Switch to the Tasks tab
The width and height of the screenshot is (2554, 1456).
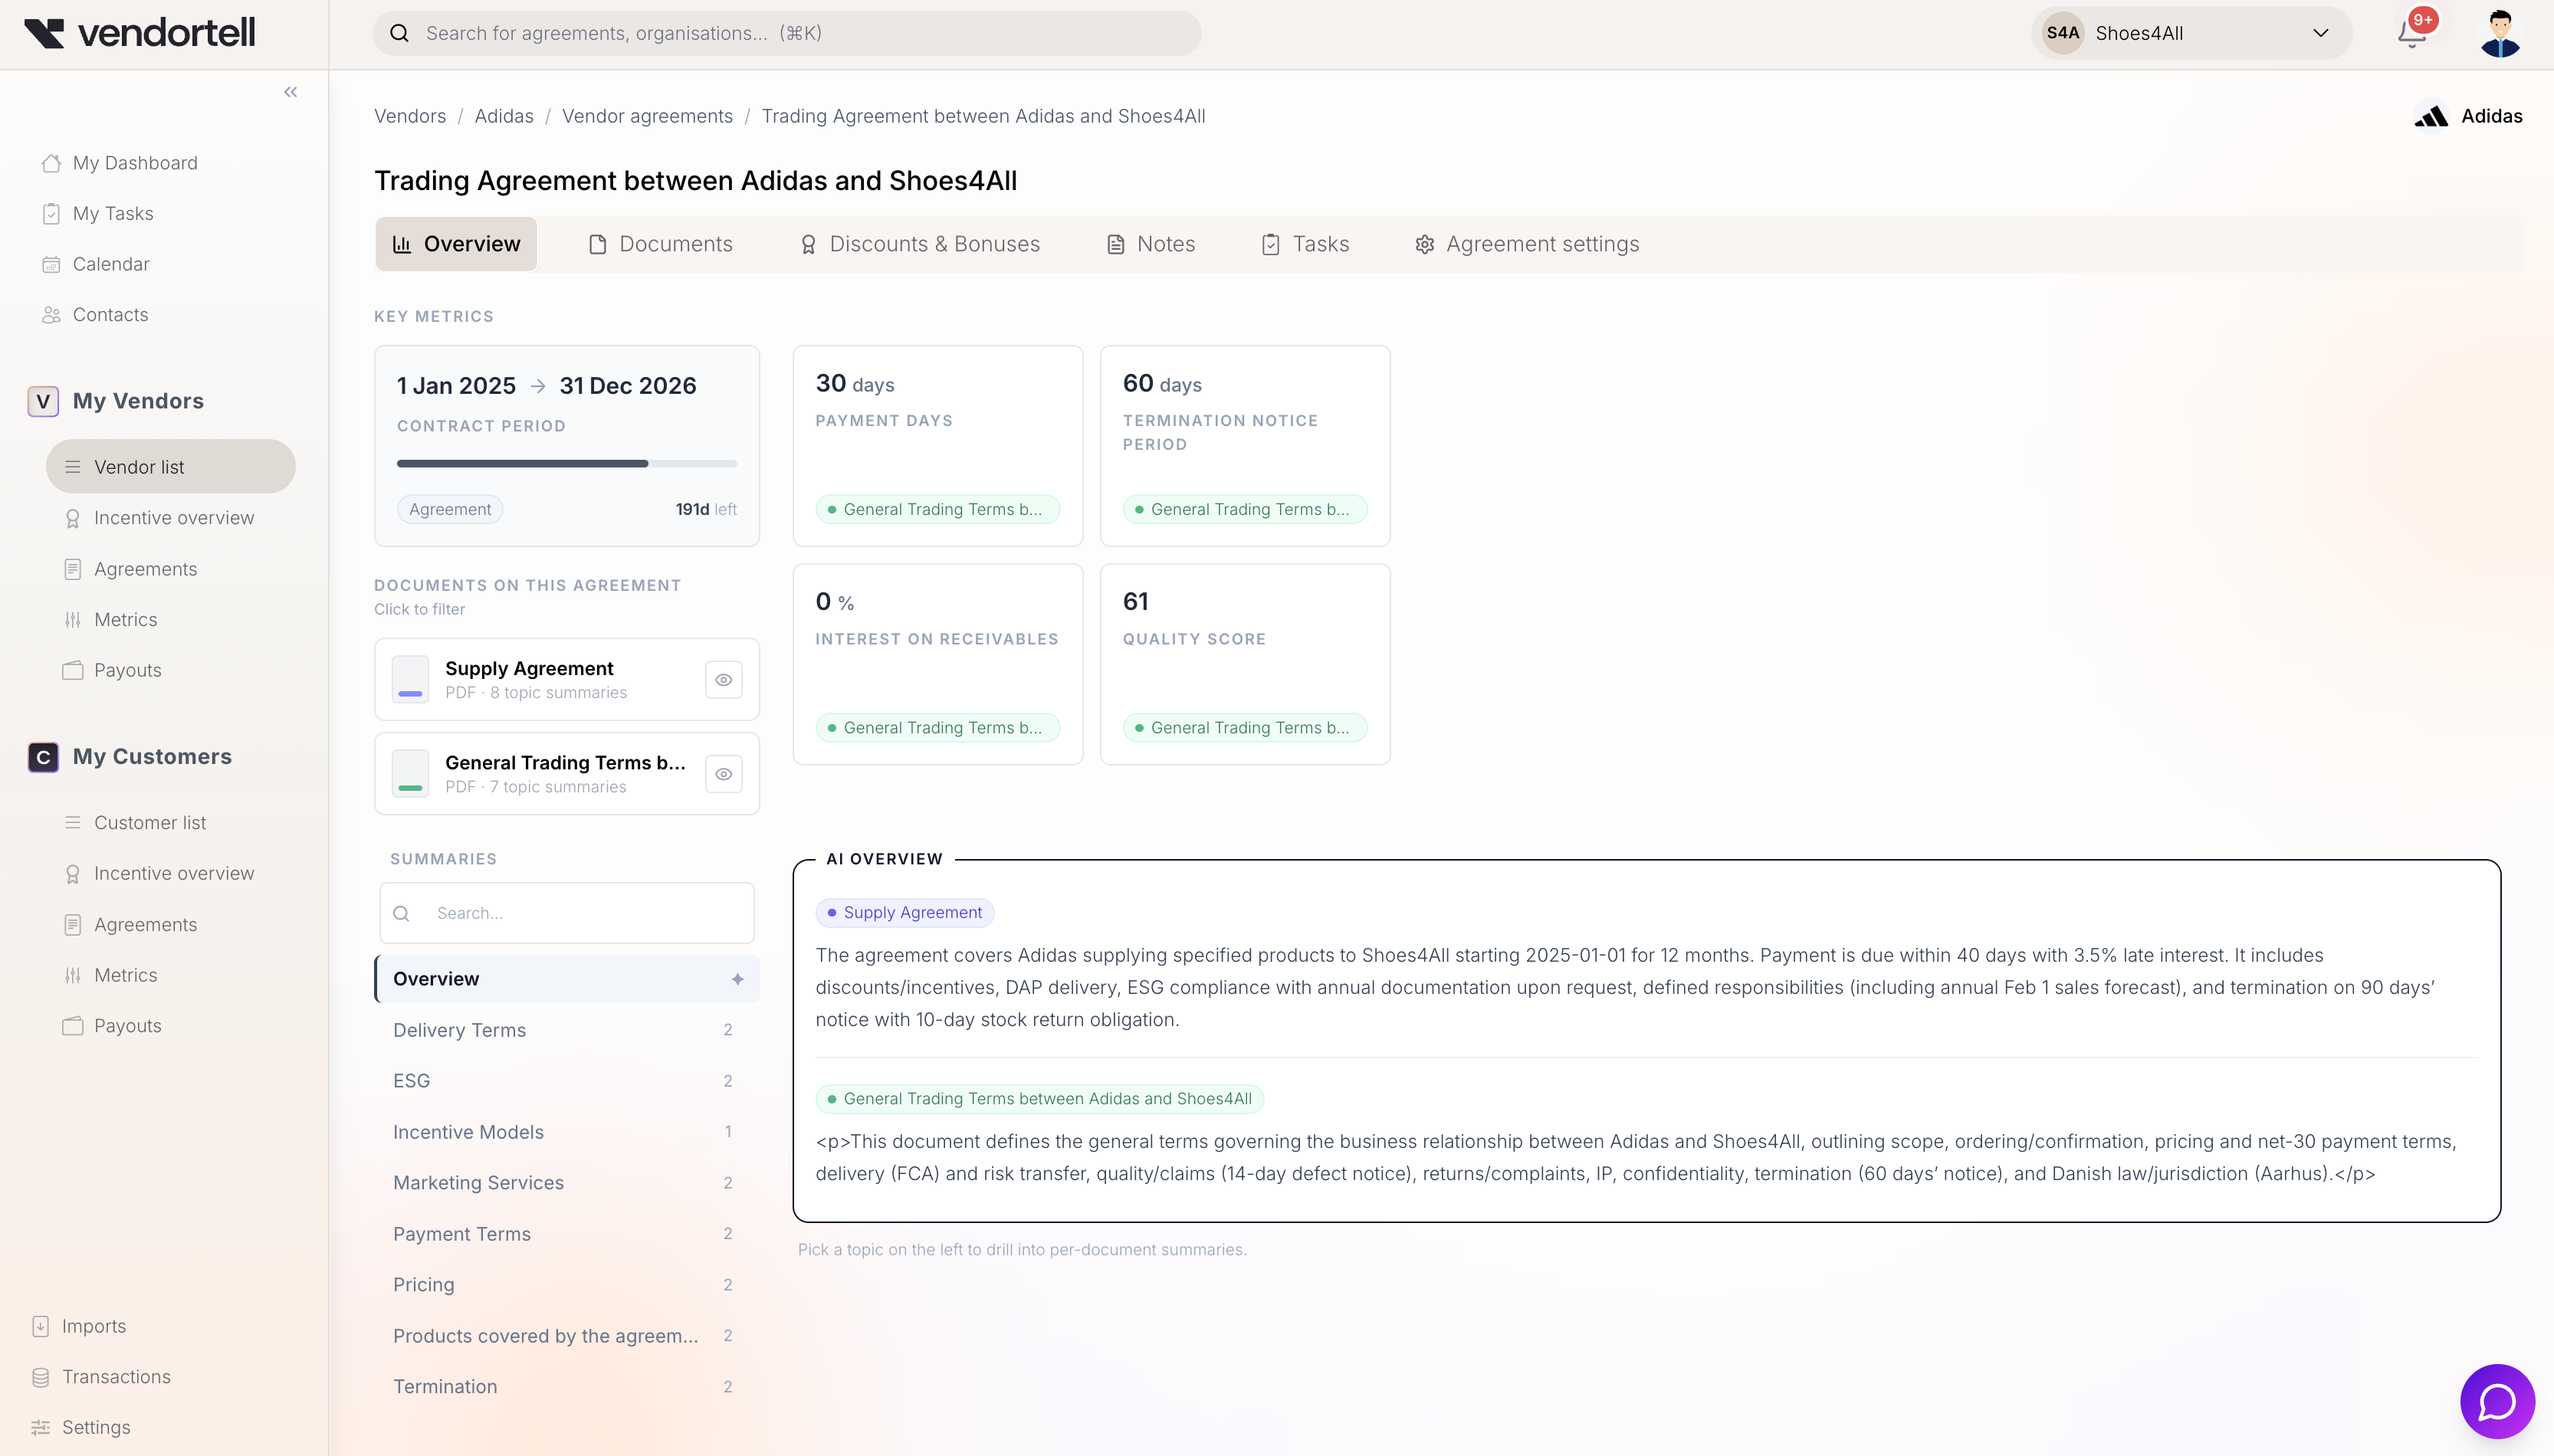click(1305, 244)
